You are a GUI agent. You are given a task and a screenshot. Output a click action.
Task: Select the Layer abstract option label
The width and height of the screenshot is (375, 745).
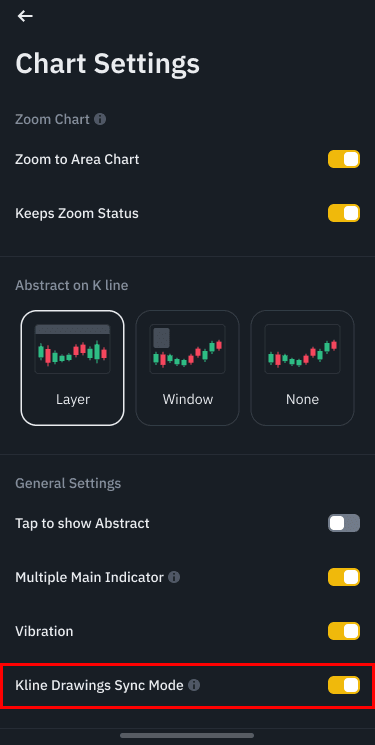tap(73, 399)
